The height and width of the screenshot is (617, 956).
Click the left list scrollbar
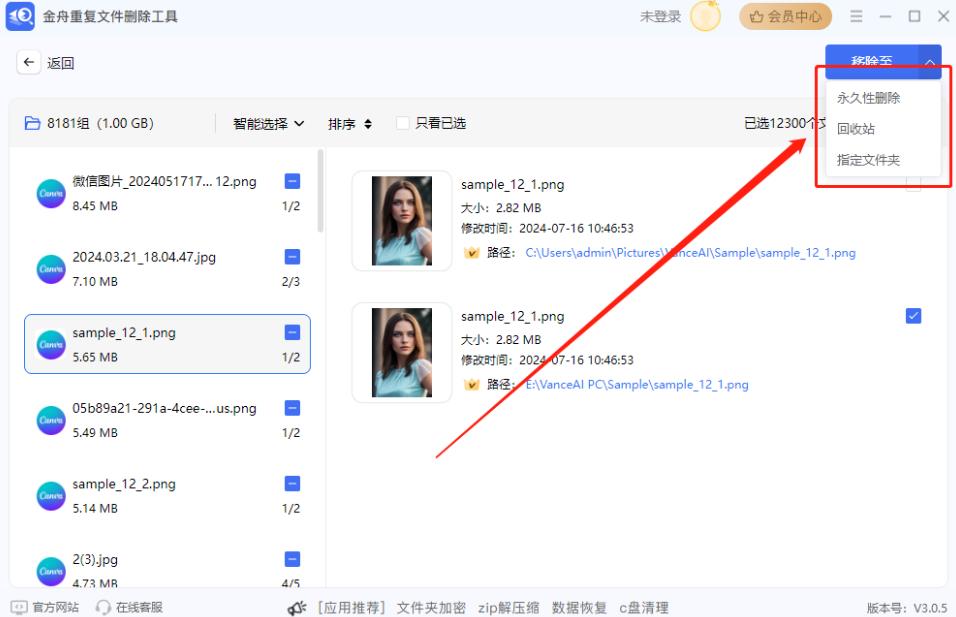pos(321,191)
